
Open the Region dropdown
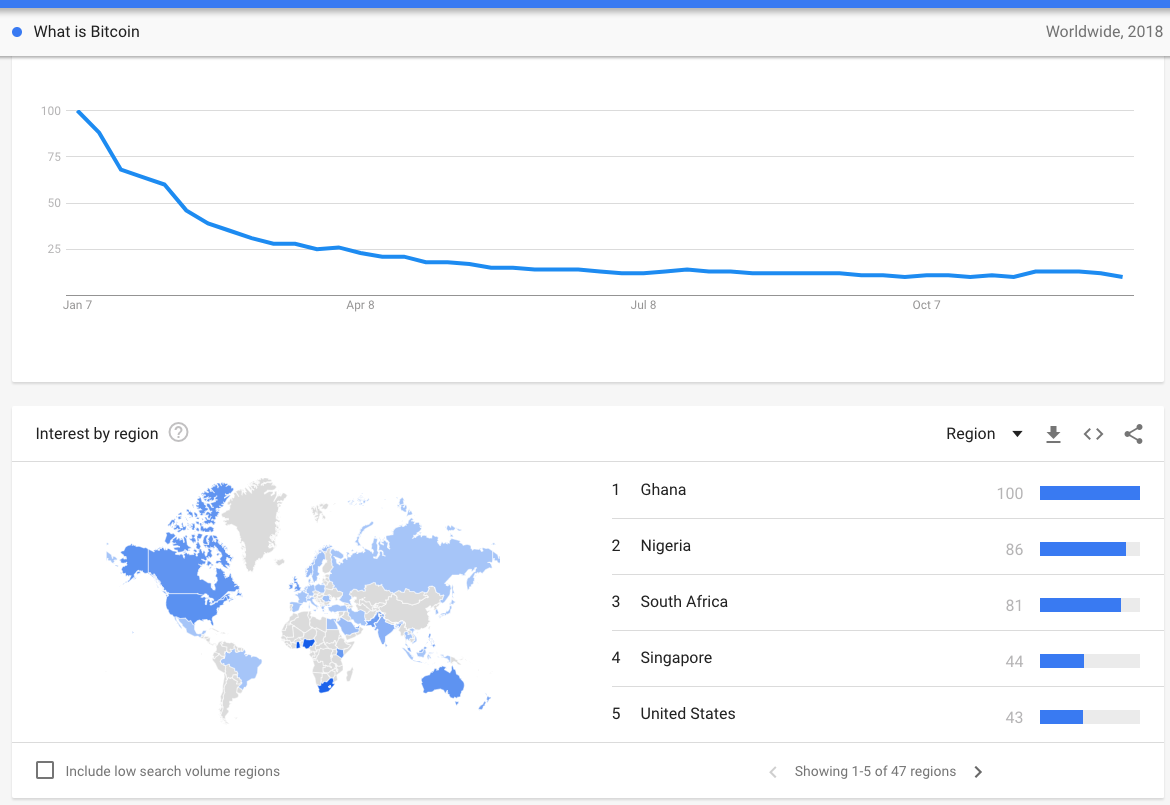[983, 434]
